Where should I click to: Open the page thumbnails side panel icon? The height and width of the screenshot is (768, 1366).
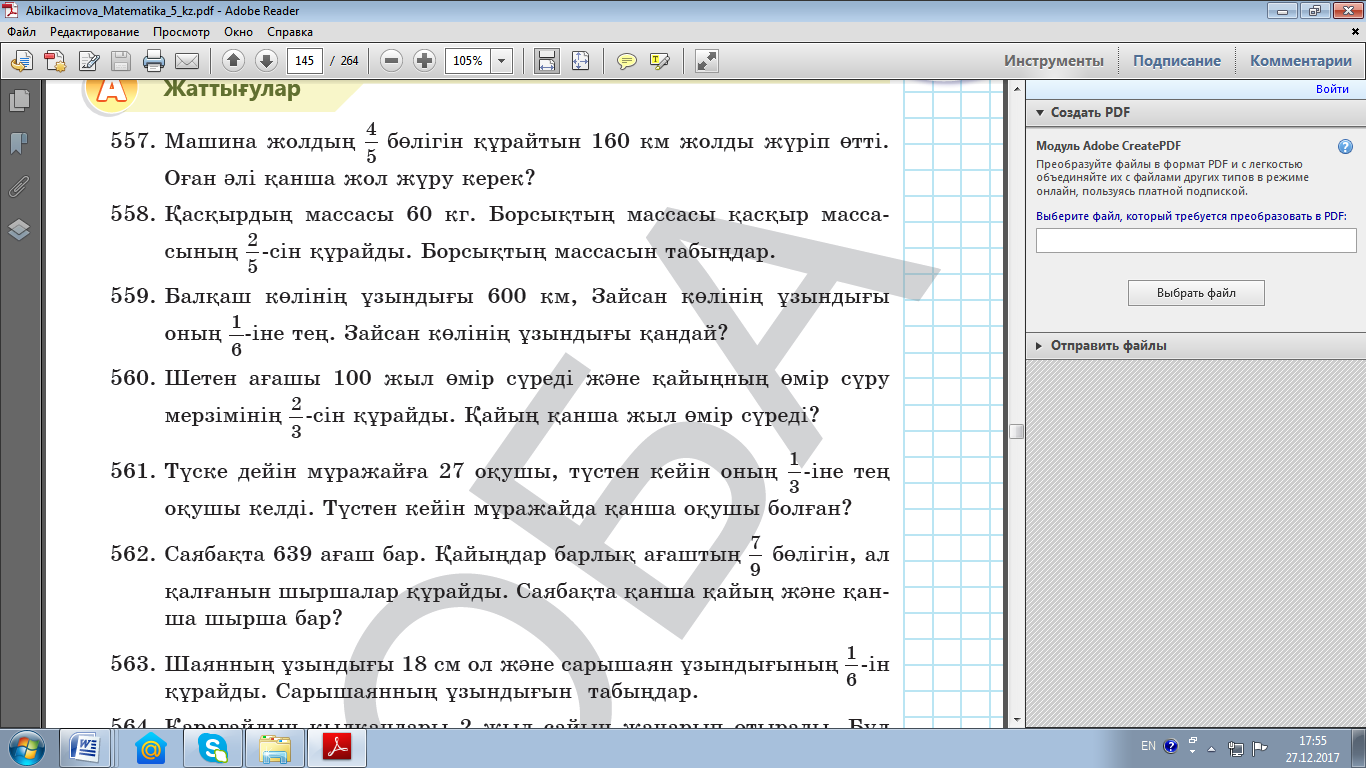[19, 100]
